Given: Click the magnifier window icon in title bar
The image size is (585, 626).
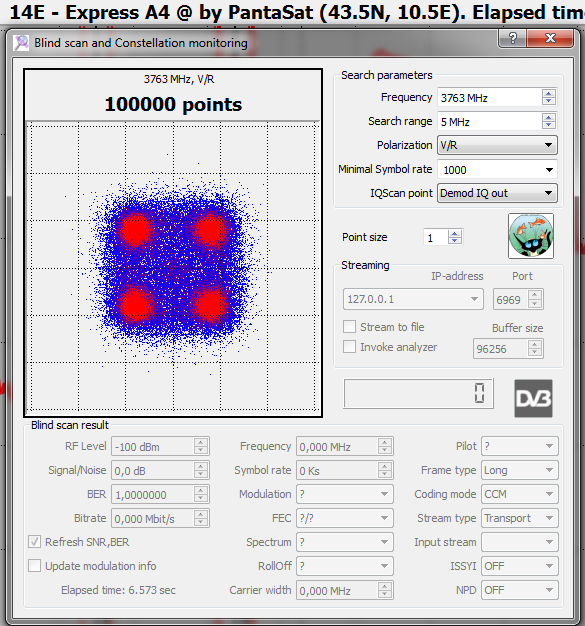Looking at the screenshot, I should (21, 43).
